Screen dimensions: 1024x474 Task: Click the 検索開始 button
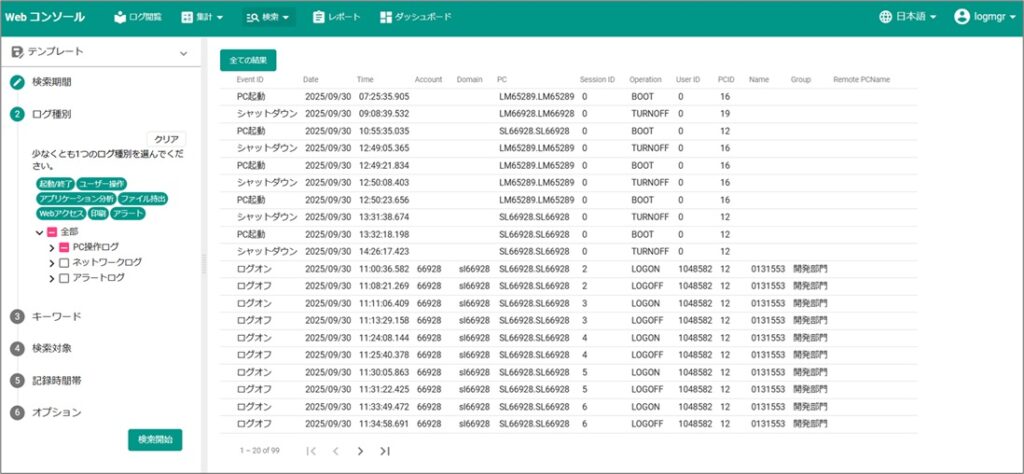click(x=155, y=440)
